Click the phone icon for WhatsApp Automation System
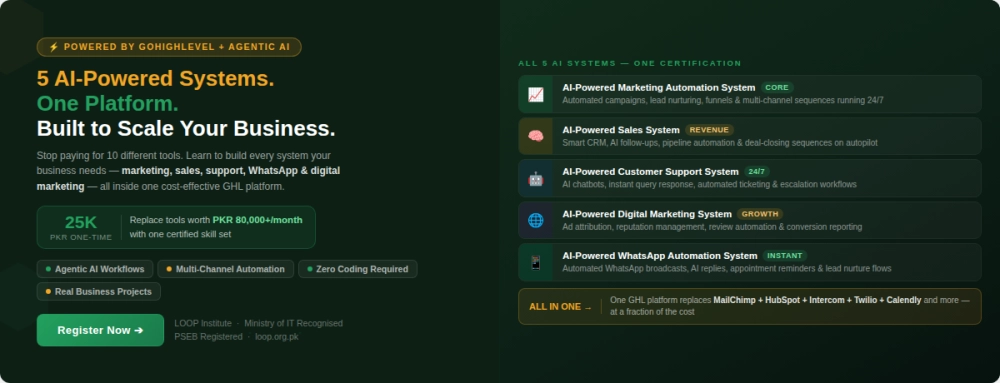The height and width of the screenshot is (383, 1000). pyautogui.click(x=536, y=262)
